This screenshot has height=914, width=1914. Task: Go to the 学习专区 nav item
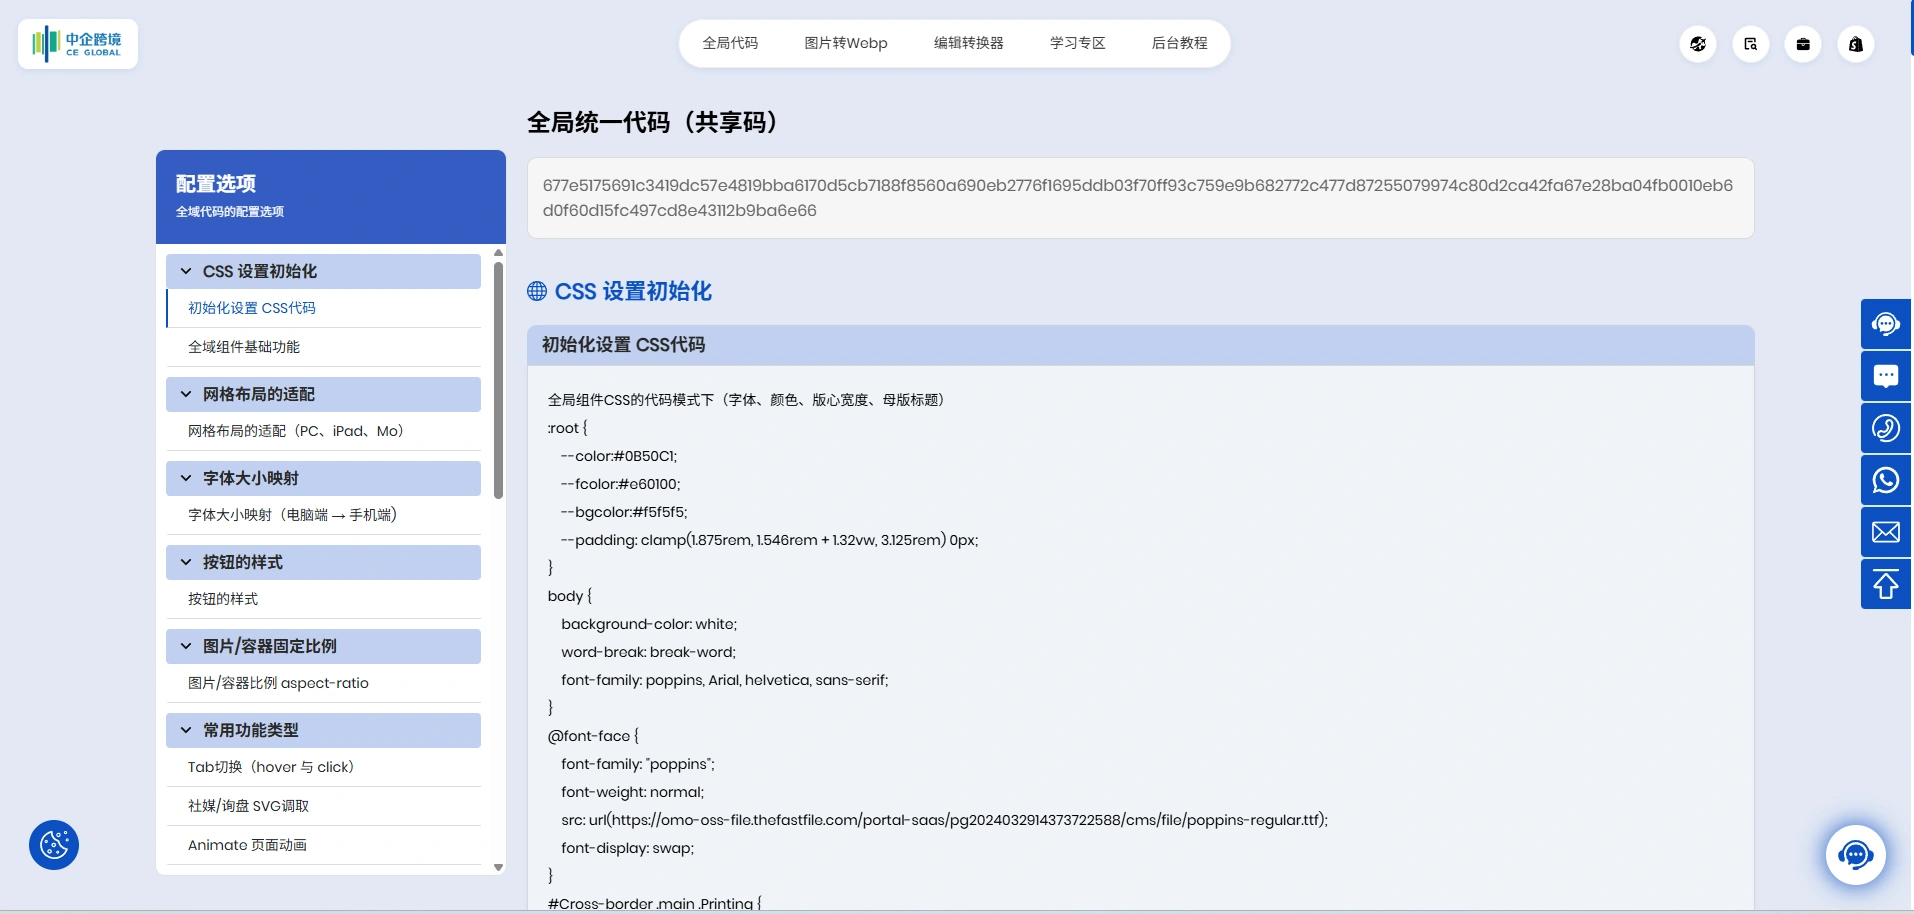(x=1077, y=43)
